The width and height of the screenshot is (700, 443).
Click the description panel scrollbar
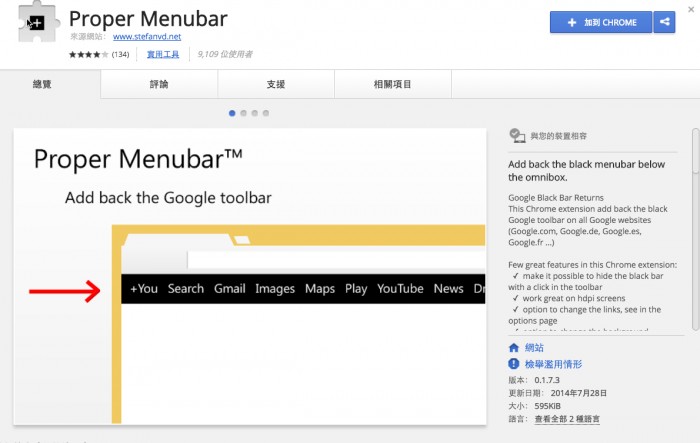click(696, 229)
